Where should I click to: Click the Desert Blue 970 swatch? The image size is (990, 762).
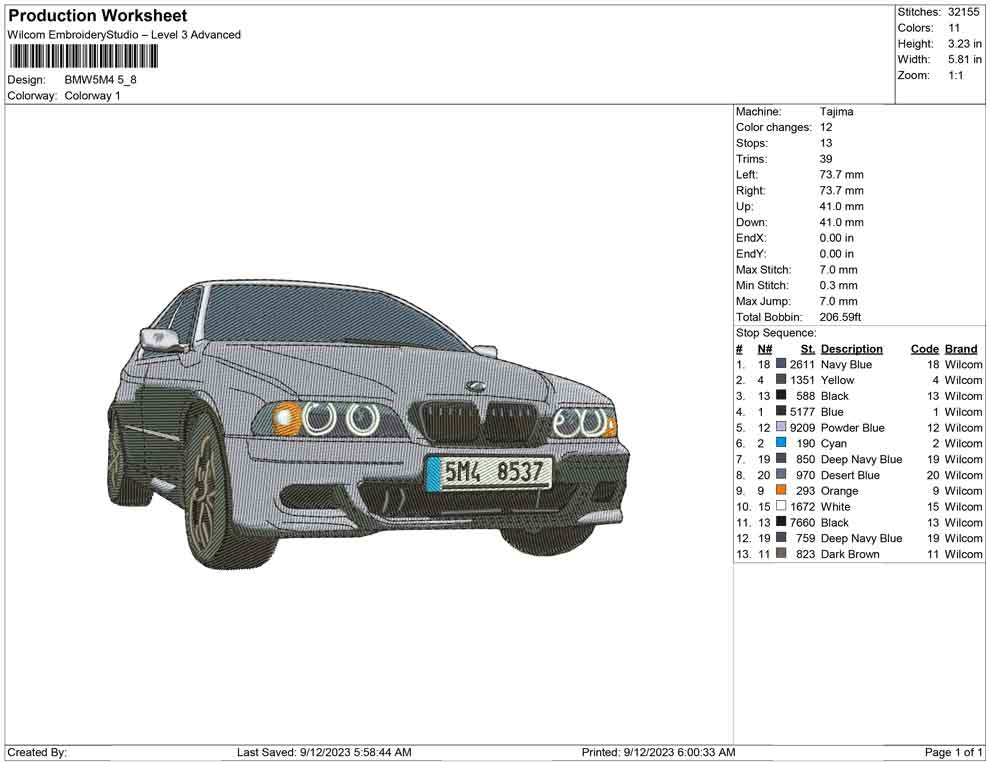[x=781, y=475]
